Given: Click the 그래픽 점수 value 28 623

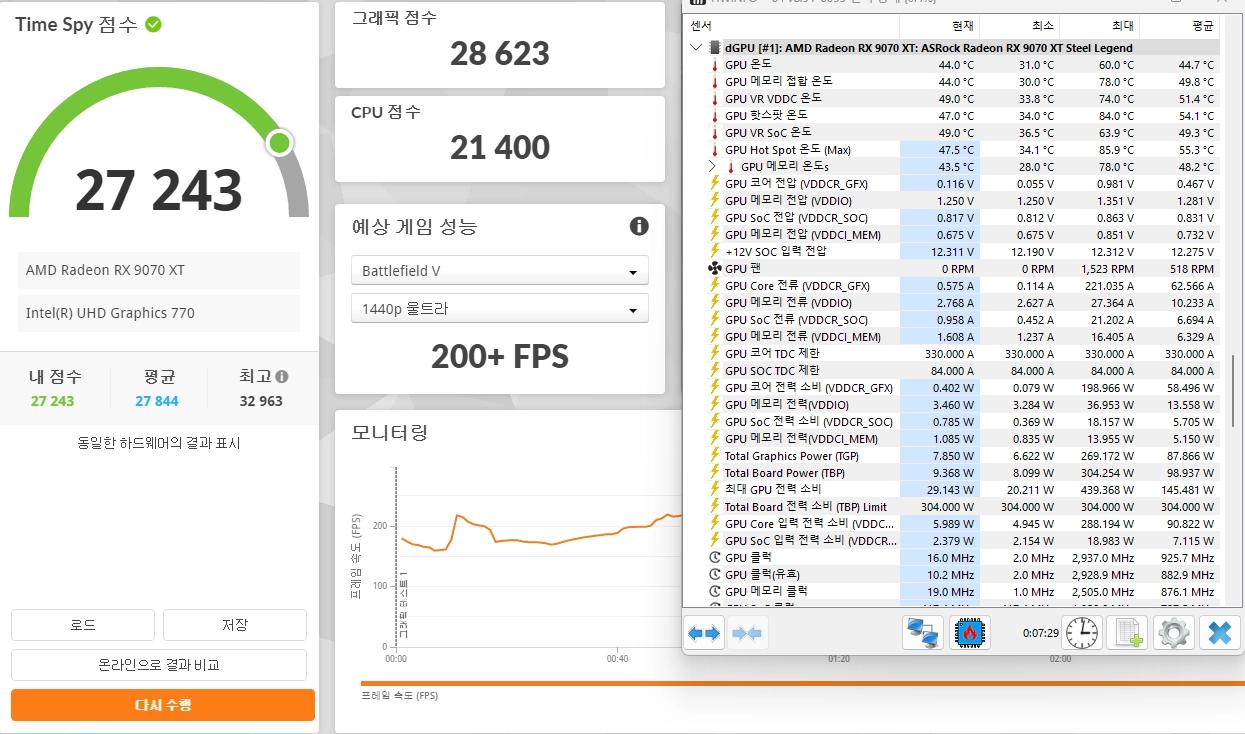Looking at the screenshot, I should pos(500,53).
